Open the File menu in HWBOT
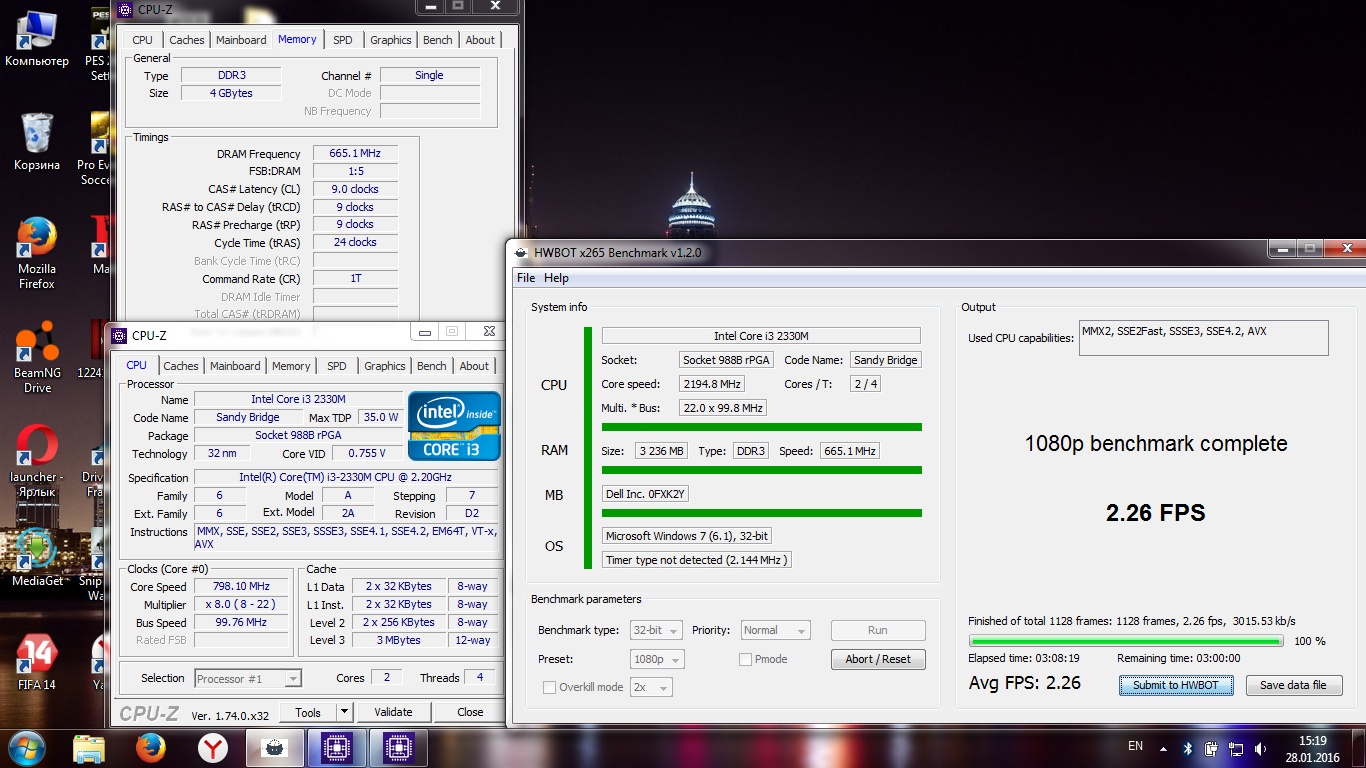Image resolution: width=1366 pixels, height=768 pixels. coord(526,278)
